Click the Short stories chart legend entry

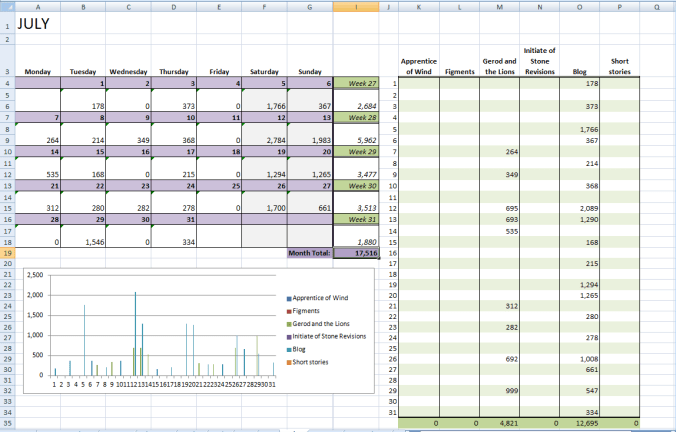[x=307, y=362]
